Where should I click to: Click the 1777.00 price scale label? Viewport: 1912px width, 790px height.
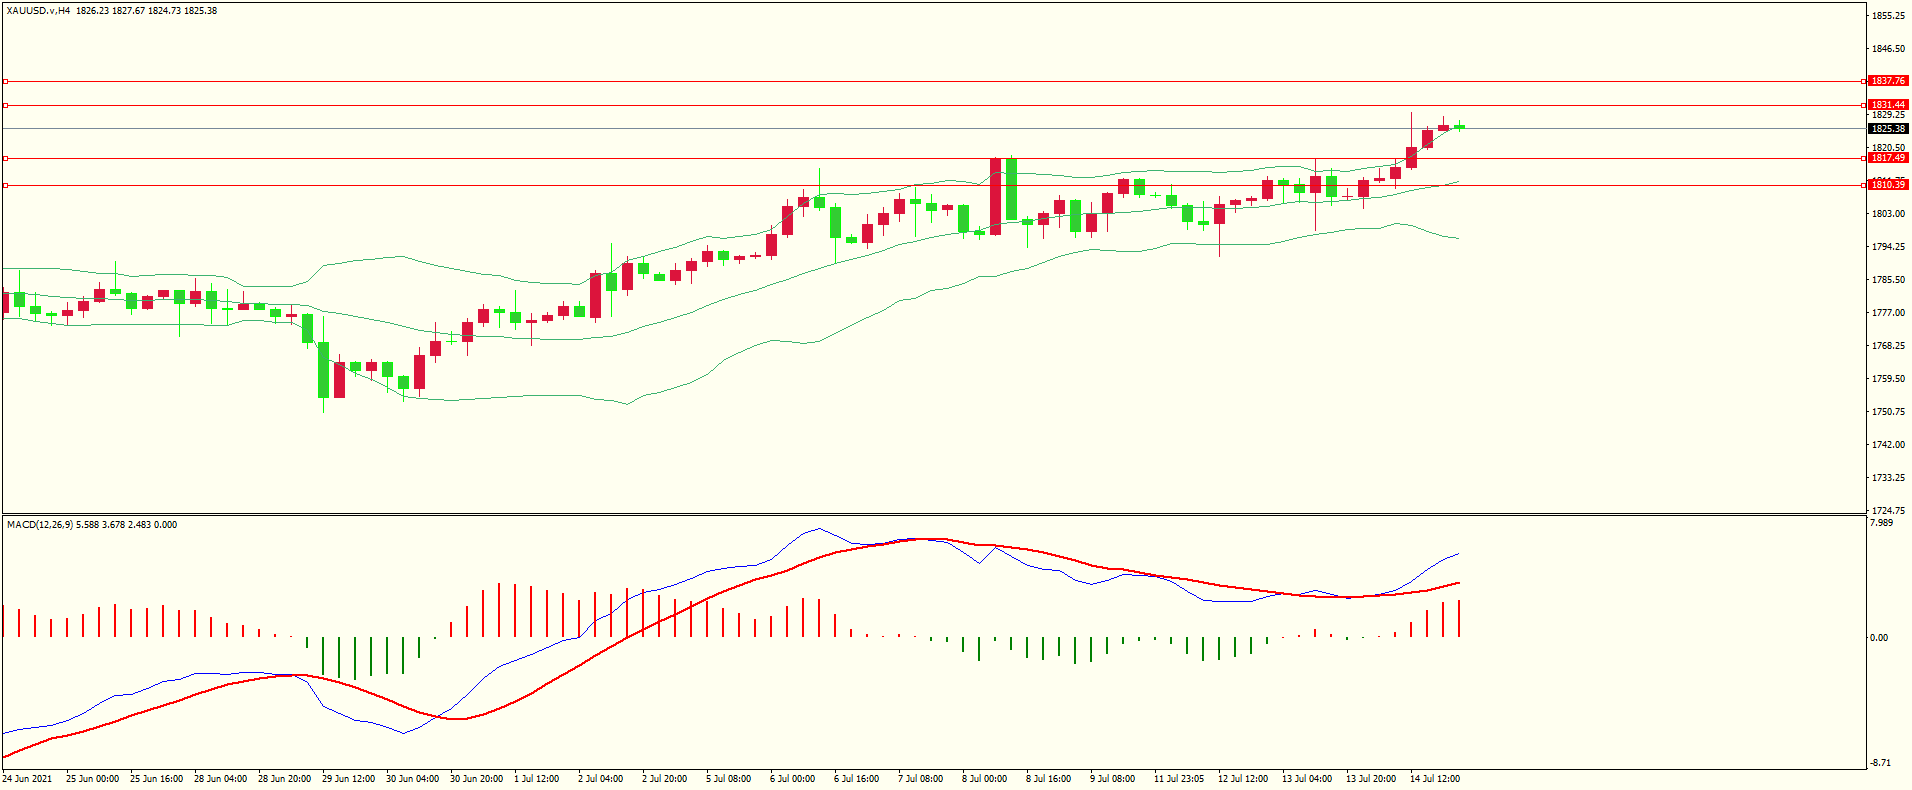1888,313
